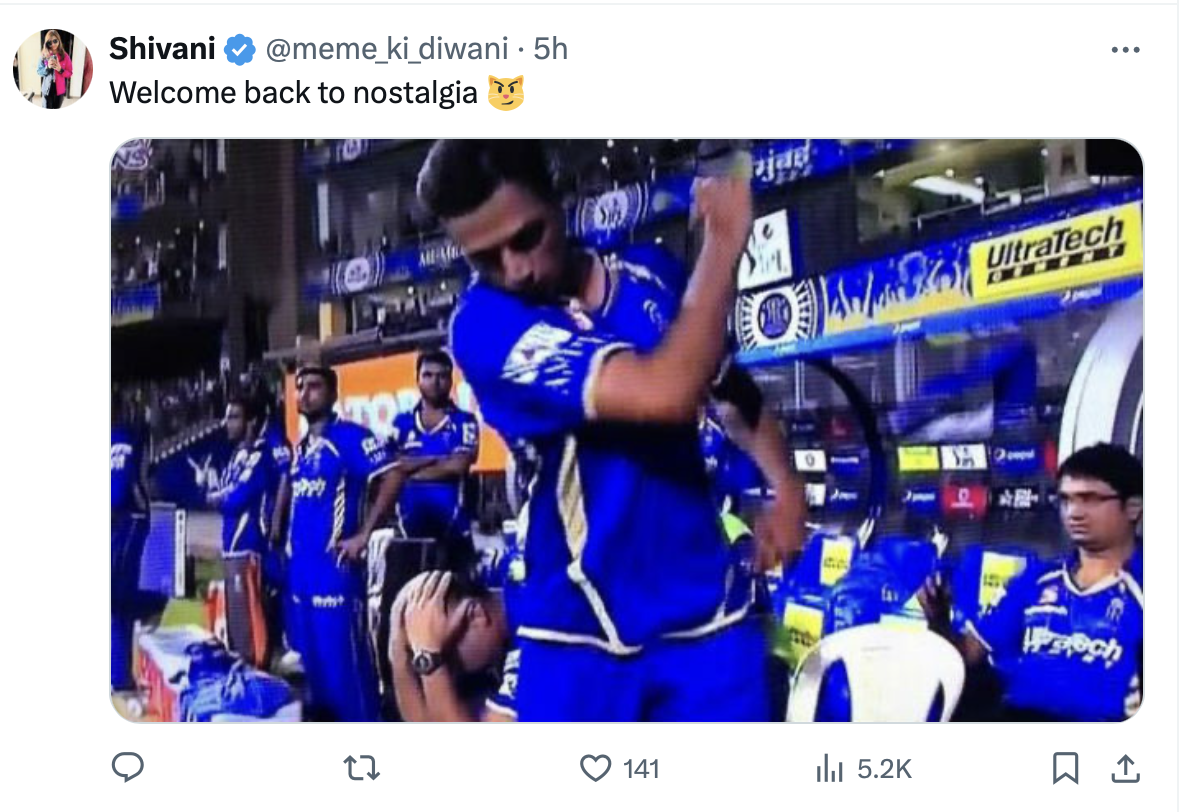The width and height of the screenshot is (1180, 812).
Task: Open the @meme_ki_diwani handle link
Action: point(385,48)
